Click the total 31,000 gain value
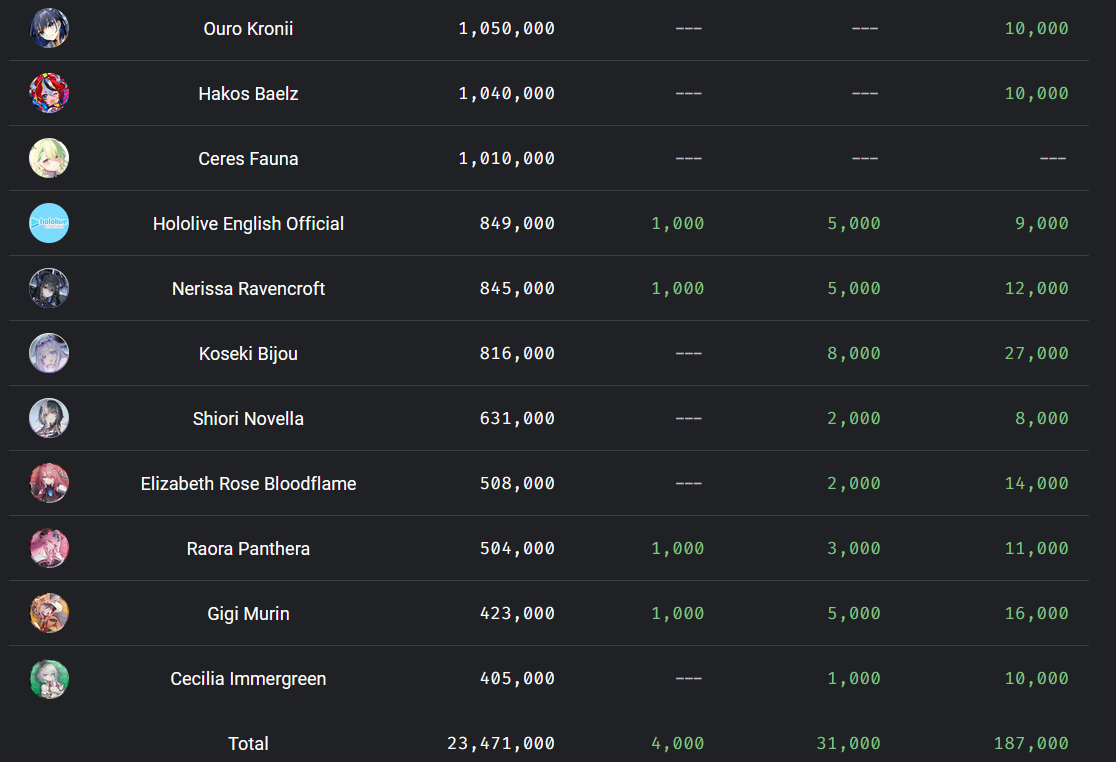This screenshot has height=762, width=1116. coord(848,744)
